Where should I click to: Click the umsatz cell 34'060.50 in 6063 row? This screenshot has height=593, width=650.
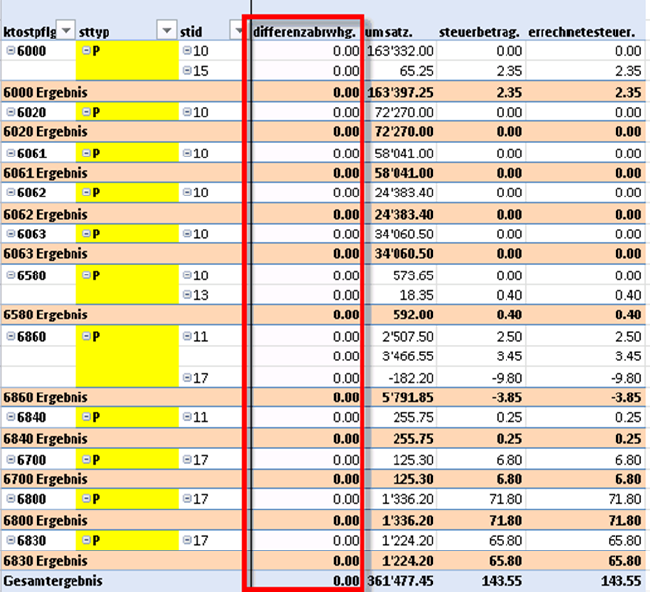404,234
